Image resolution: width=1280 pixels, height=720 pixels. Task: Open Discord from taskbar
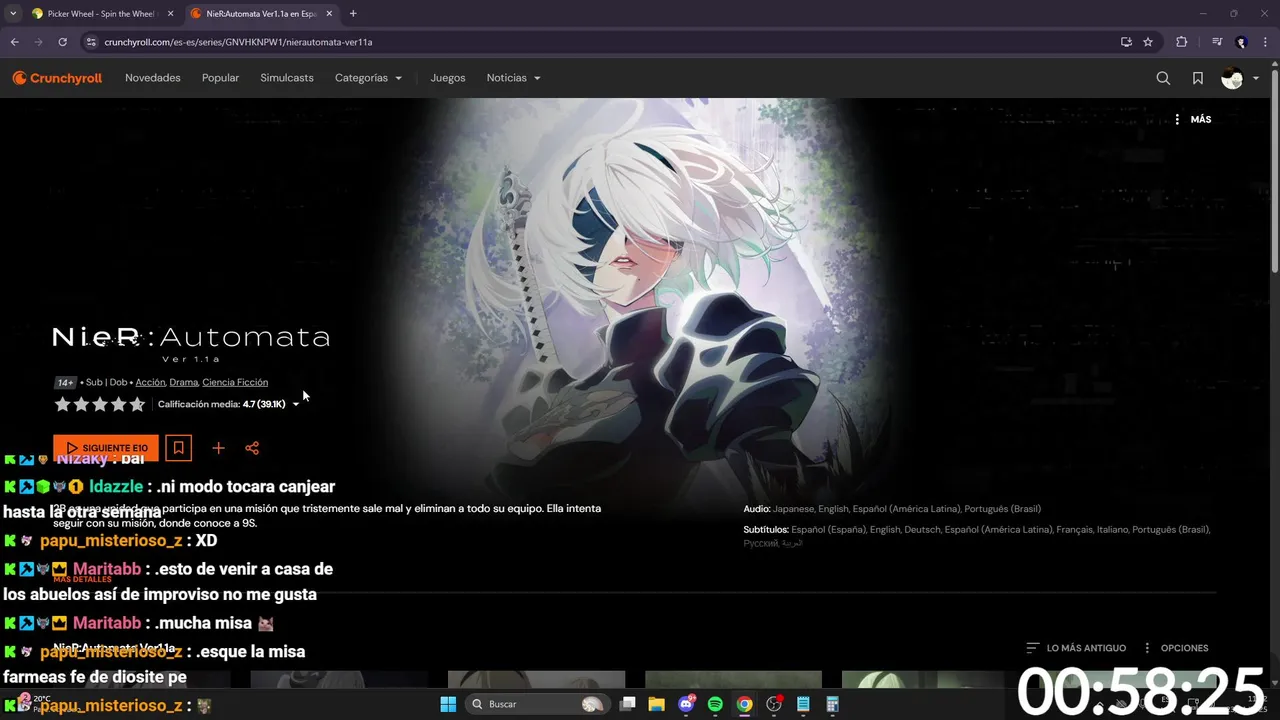[x=686, y=704]
